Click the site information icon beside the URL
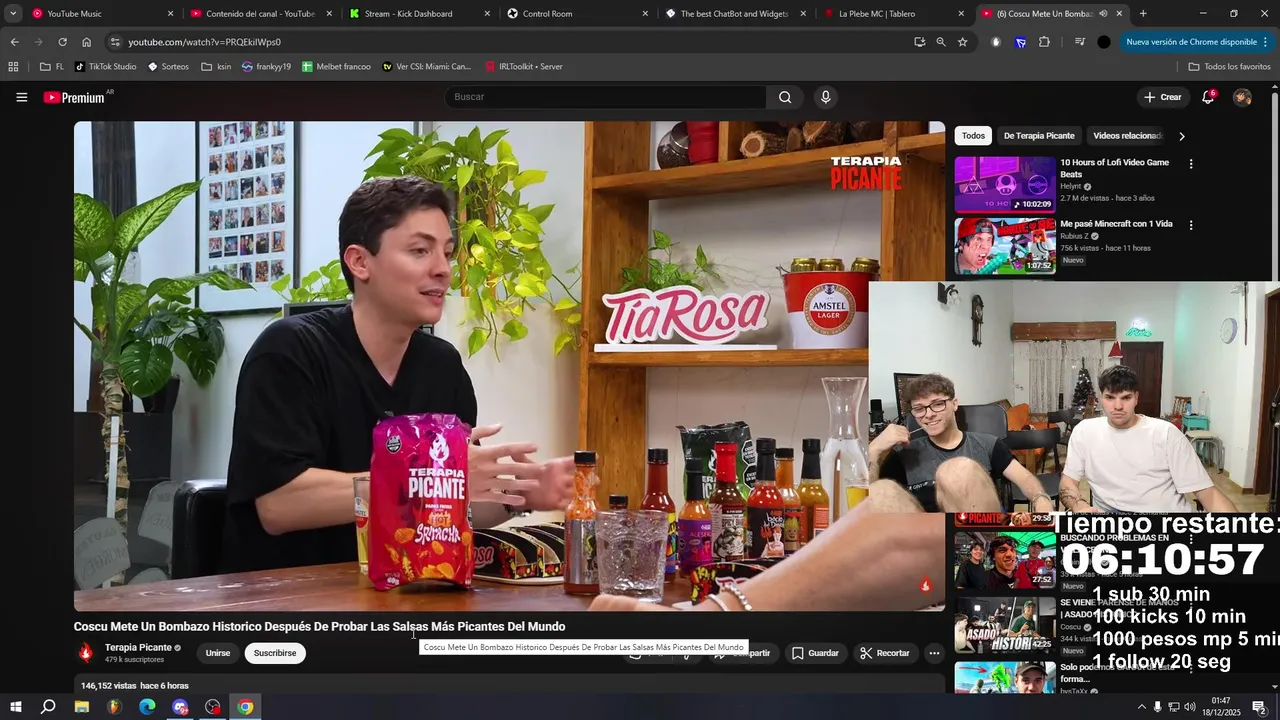 point(115,42)
